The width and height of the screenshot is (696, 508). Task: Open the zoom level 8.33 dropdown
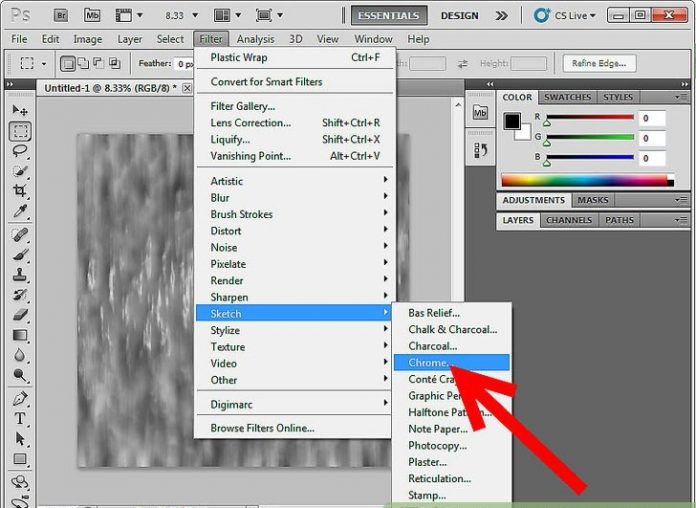[183, 15]
